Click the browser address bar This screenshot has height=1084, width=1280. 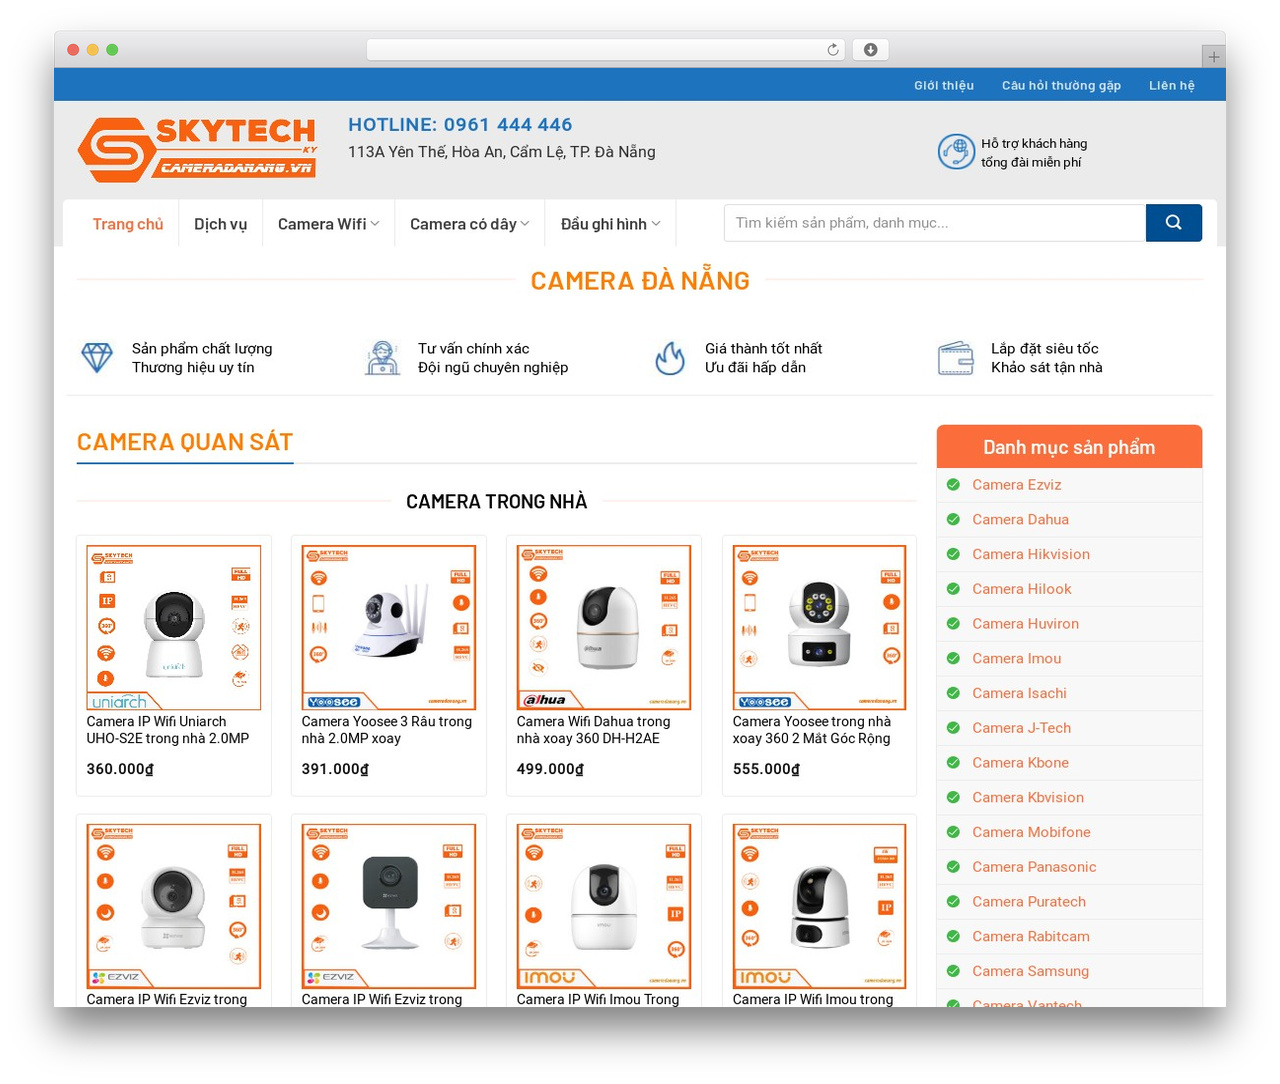click(x=606, y=50)
